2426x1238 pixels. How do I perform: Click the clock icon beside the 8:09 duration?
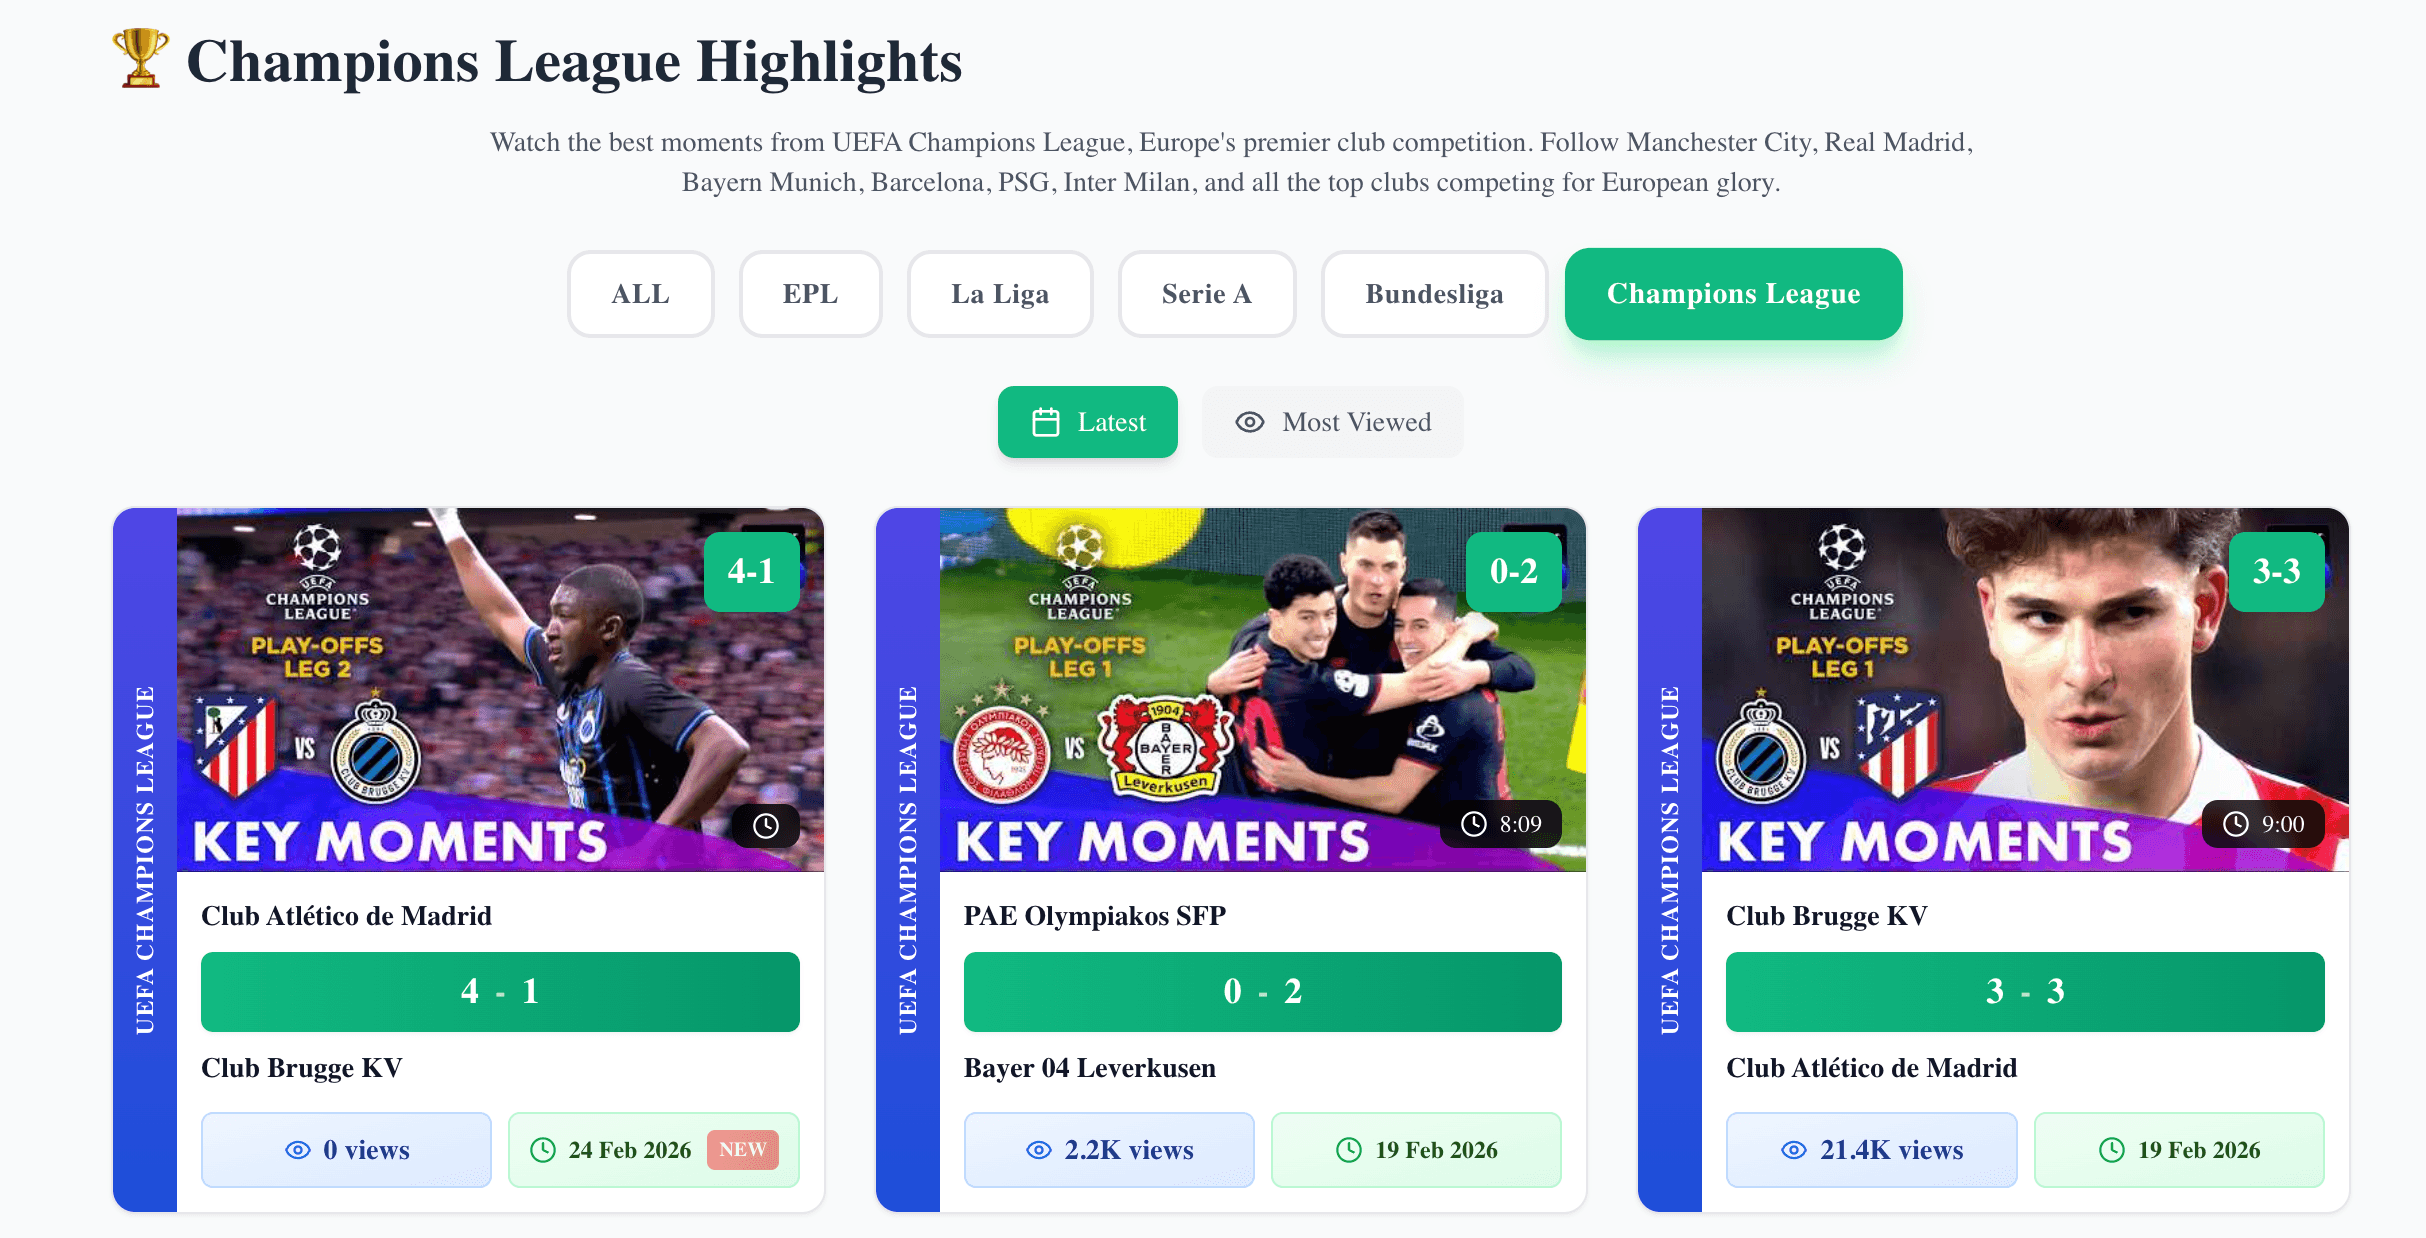point(1474,824)
